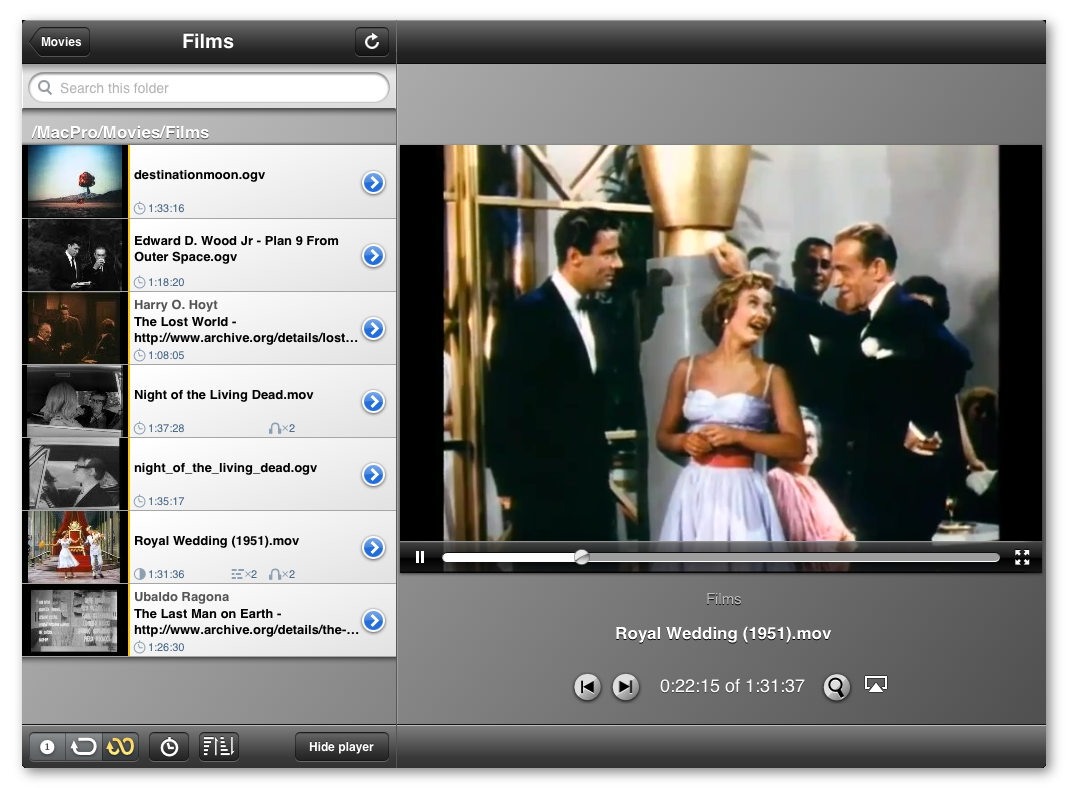Toggle the yellow continuous loop mode

coord(121,747)
